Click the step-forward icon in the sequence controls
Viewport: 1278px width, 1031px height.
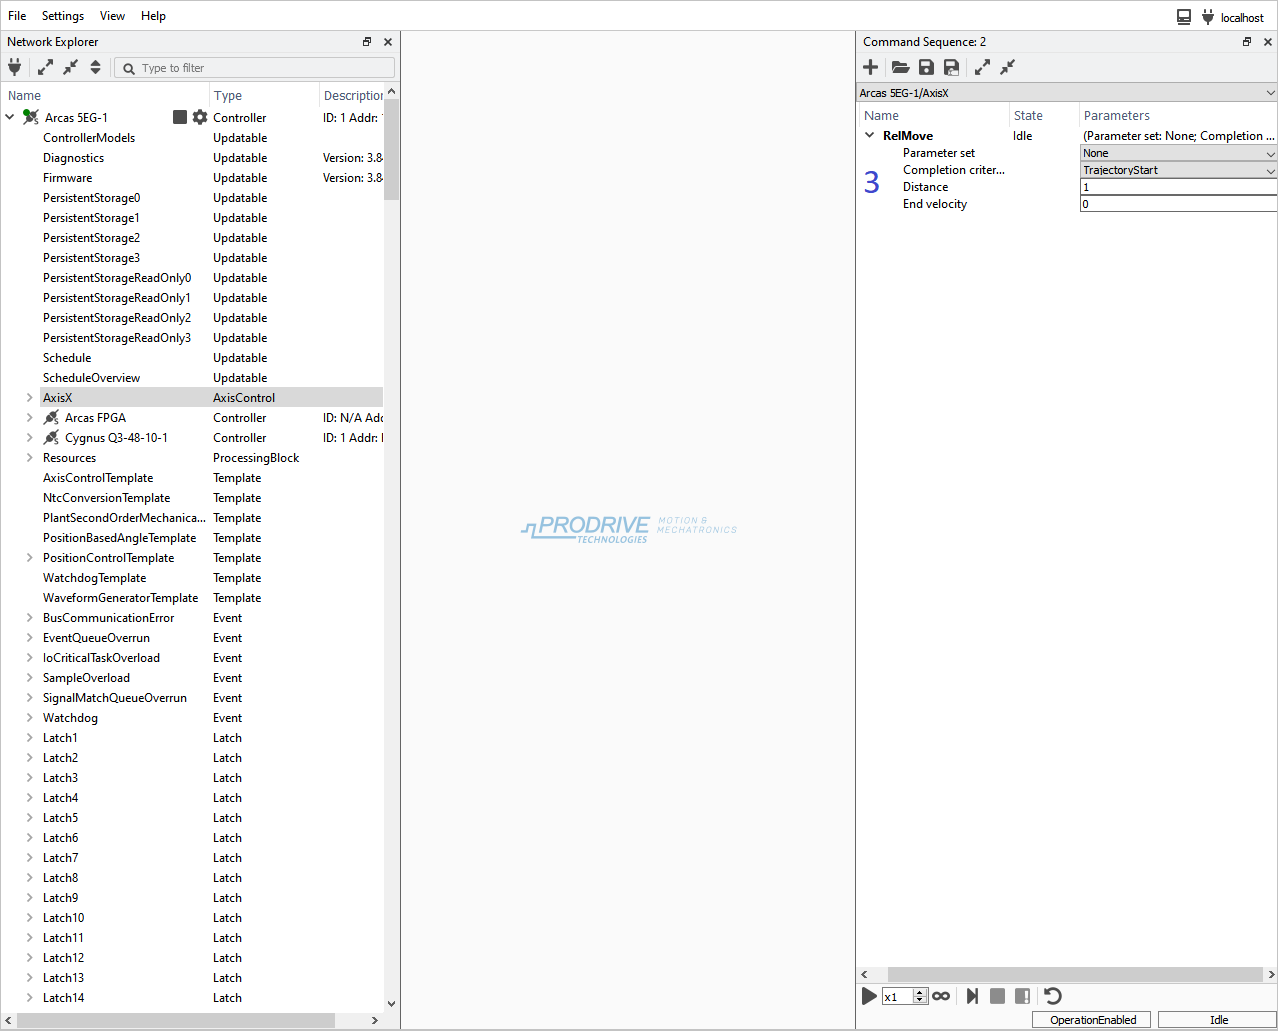tap(972, 996)
